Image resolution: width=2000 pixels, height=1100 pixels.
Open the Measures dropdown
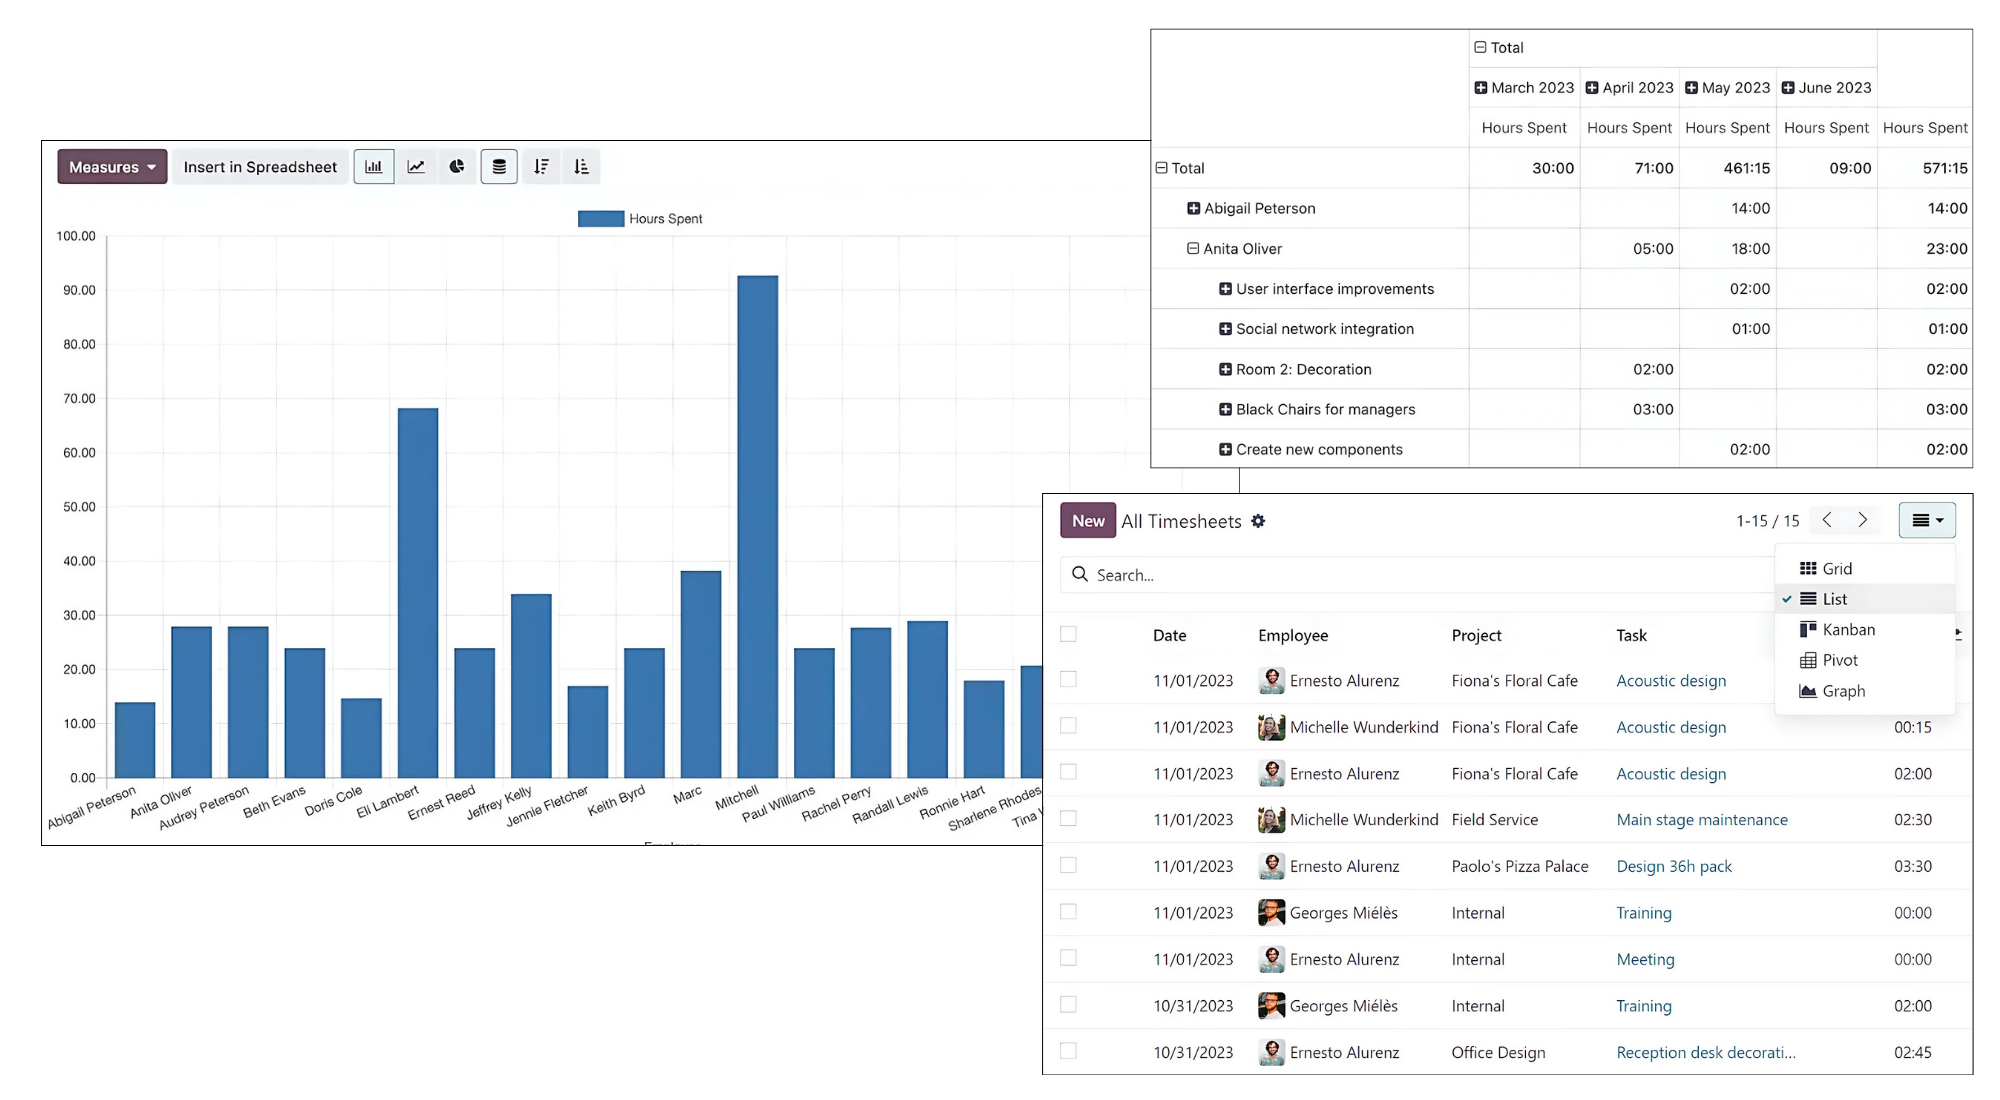point(112,167)
